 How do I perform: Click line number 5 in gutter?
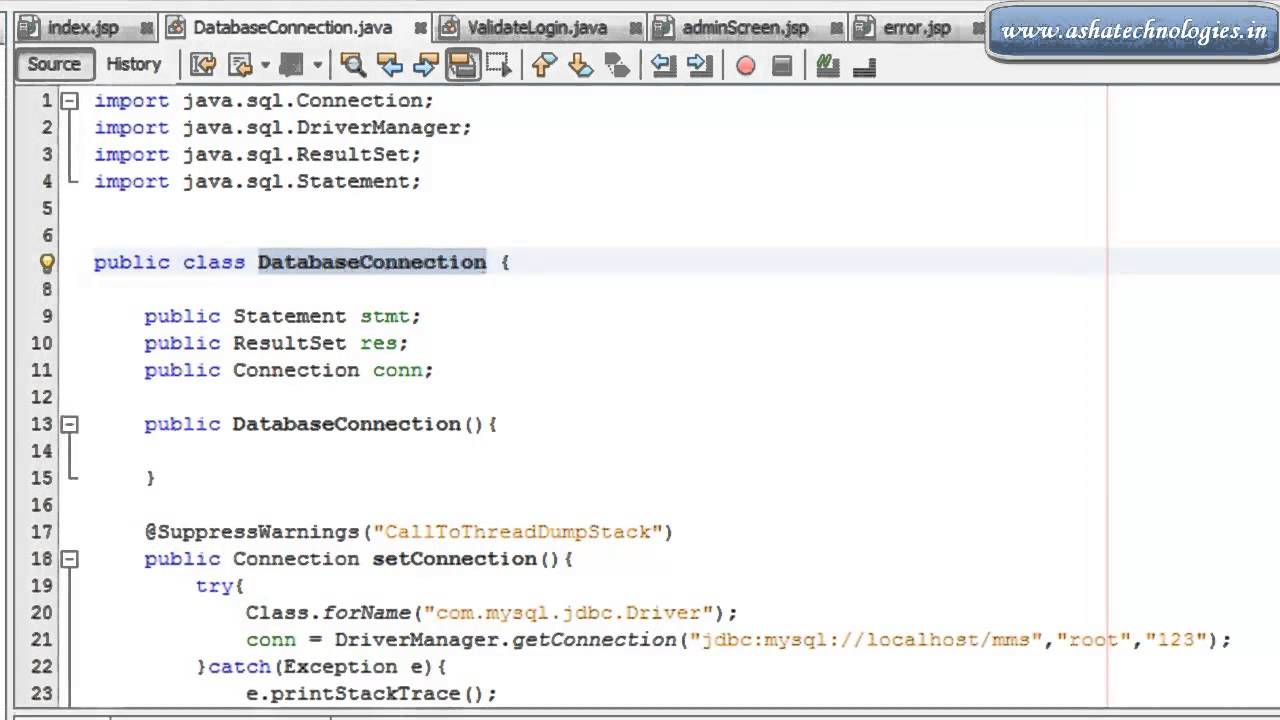tap(46, 209)
